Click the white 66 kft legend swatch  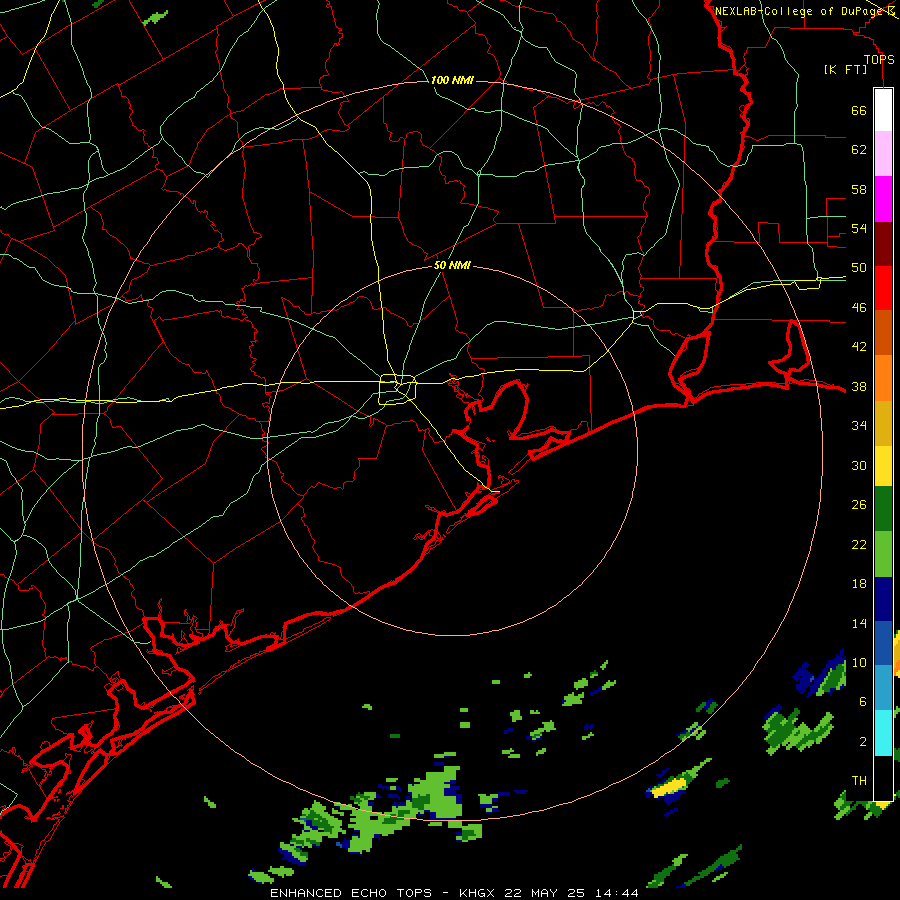coord(883,110)
